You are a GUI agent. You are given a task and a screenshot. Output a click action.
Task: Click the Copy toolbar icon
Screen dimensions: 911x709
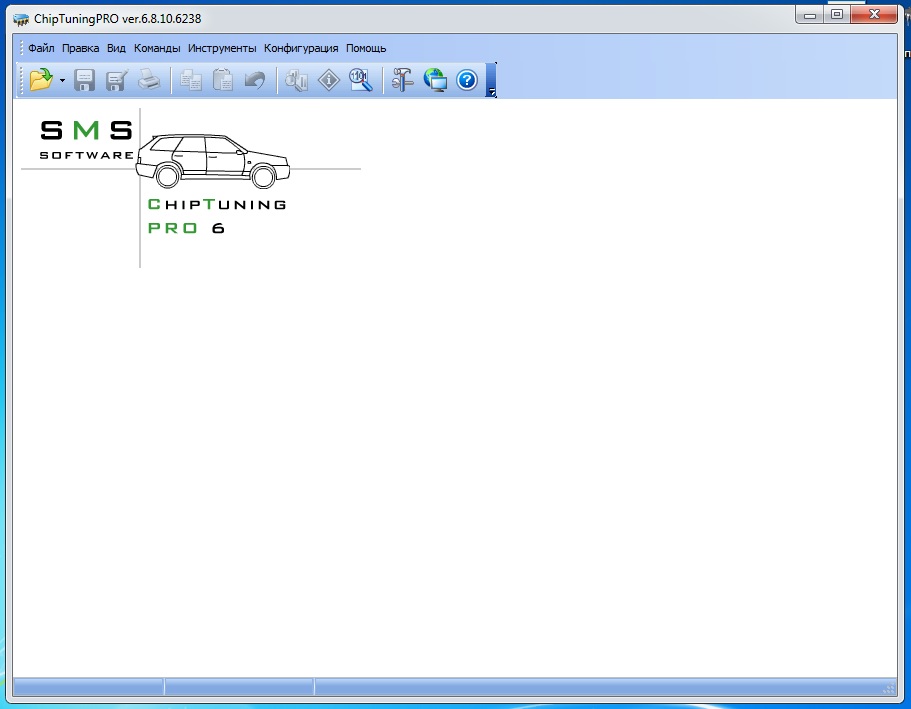point(191,80)
